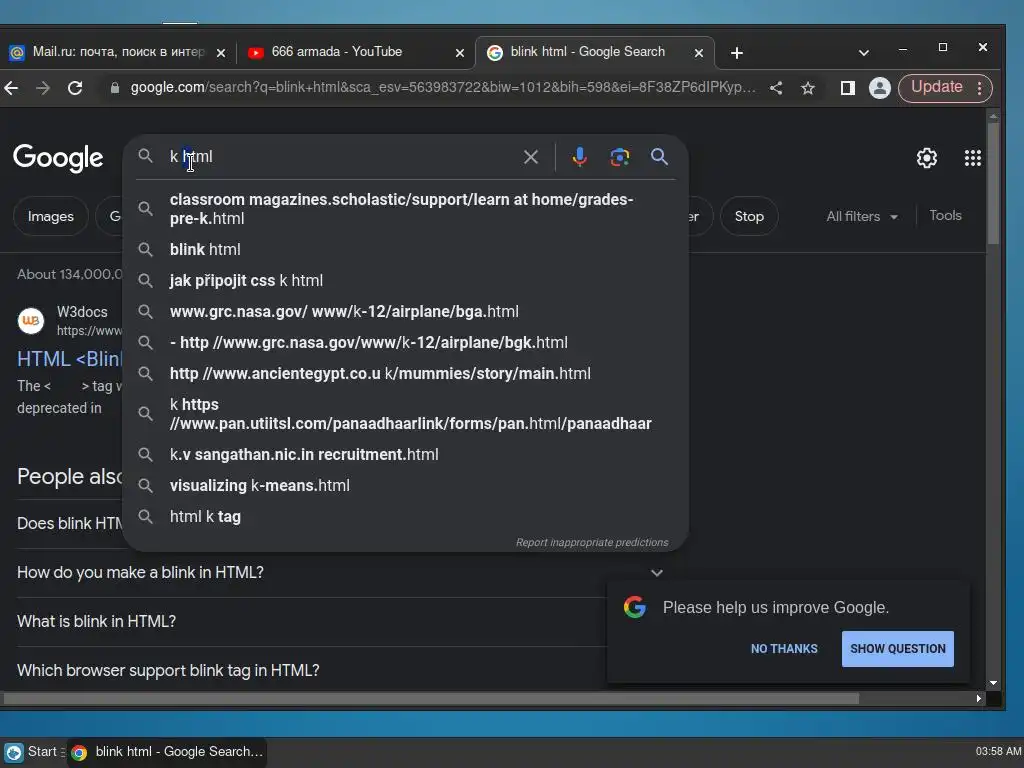Open the Start menu
This screenshot has width=1024, height=768.
click(33, 752)
